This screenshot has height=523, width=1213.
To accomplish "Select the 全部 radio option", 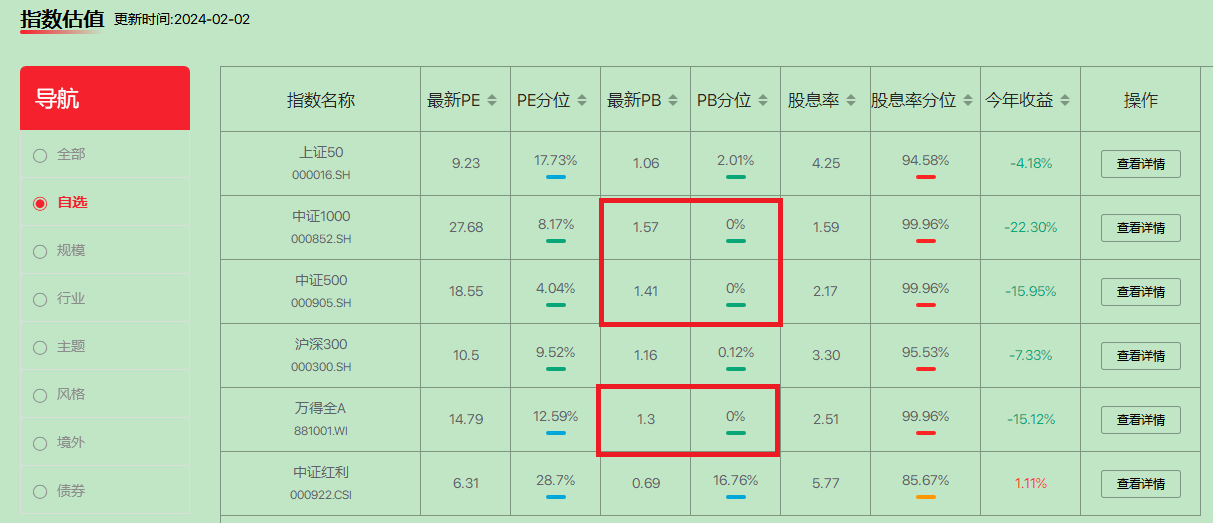I will [x=40, y=155].
